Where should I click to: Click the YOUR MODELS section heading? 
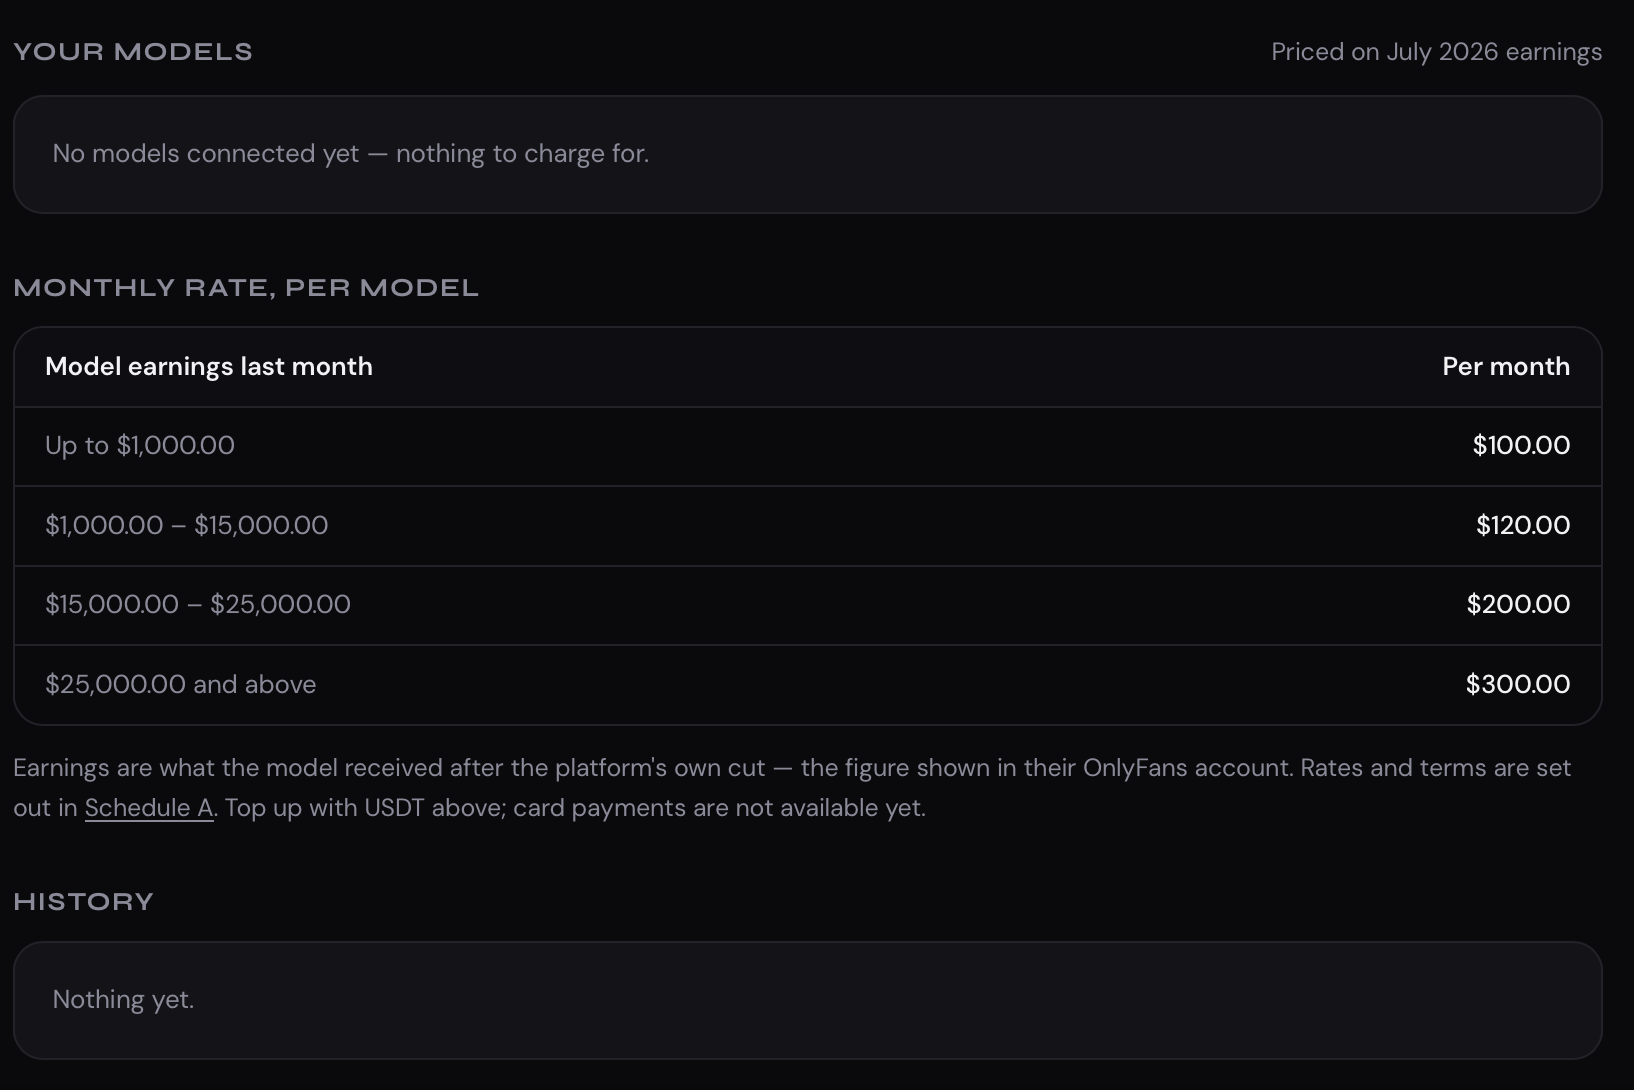(133, 52)
